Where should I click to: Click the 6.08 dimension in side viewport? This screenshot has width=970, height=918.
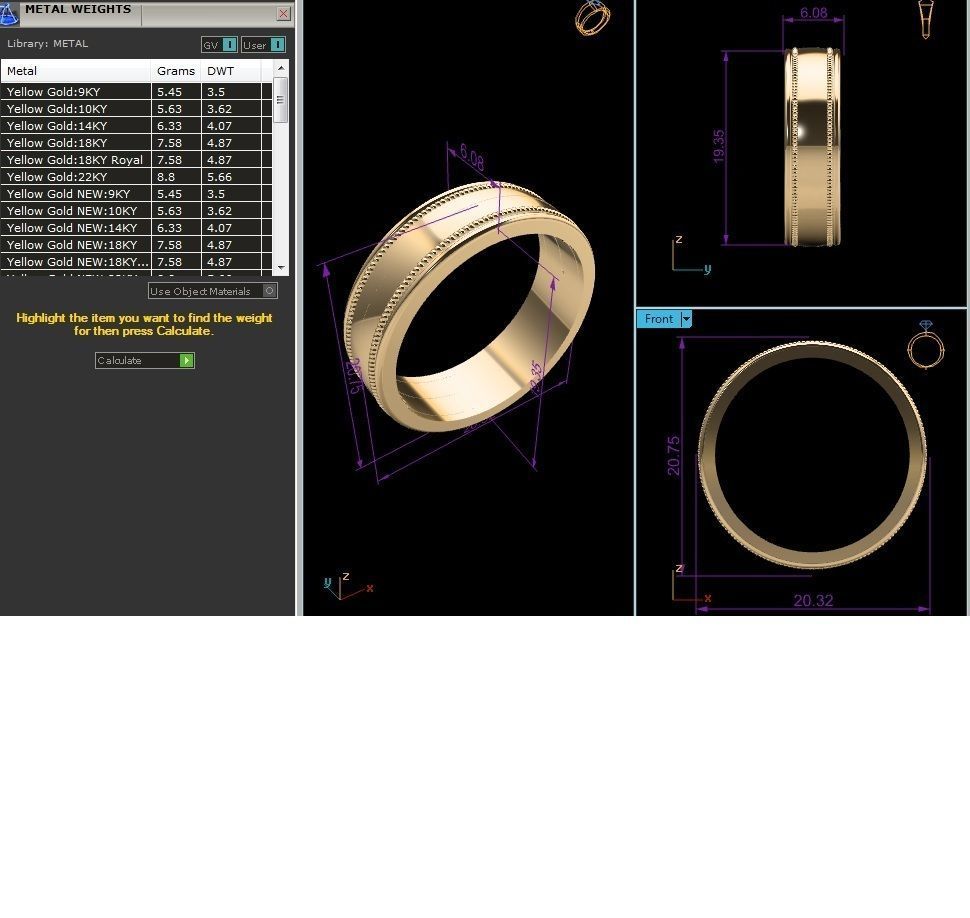pos(813,12)
